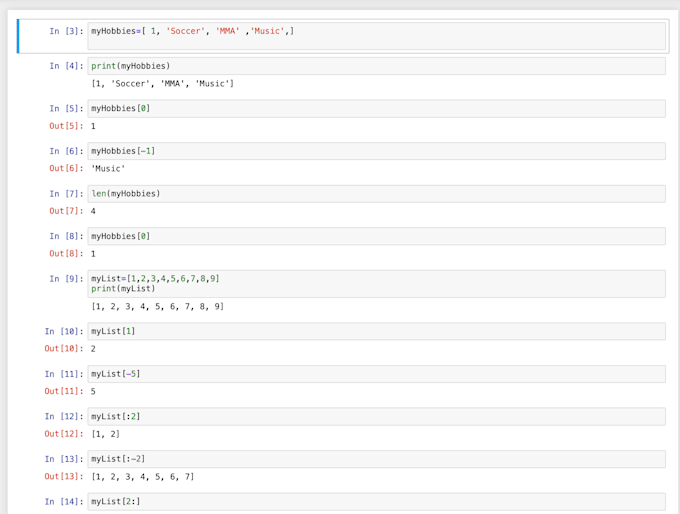Click the 'Music' output text
This screenshot has height=514, width=680.
[x=108, y=169]
